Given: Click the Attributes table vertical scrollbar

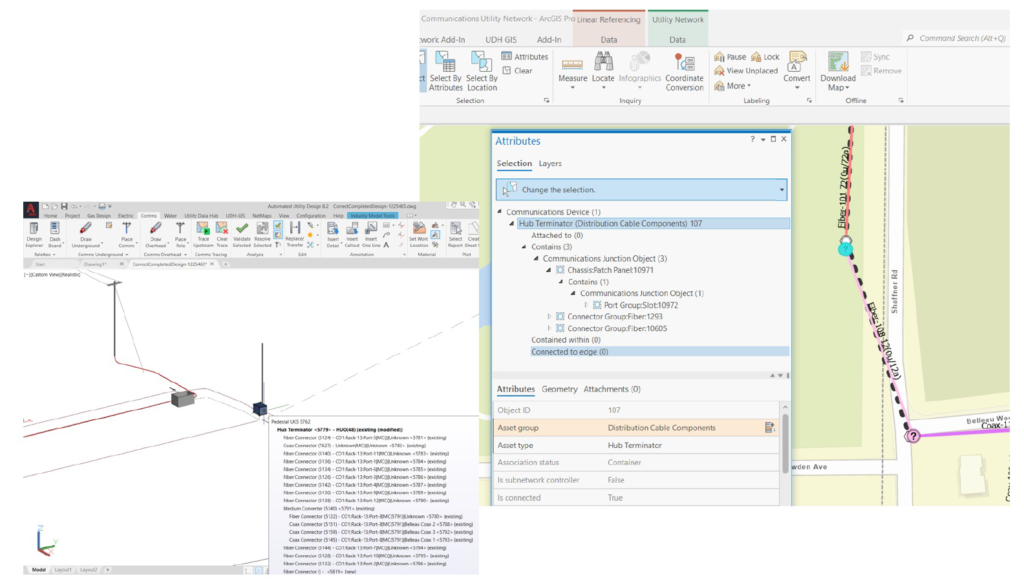Looking at the screenshot, I should pos(784,444).
